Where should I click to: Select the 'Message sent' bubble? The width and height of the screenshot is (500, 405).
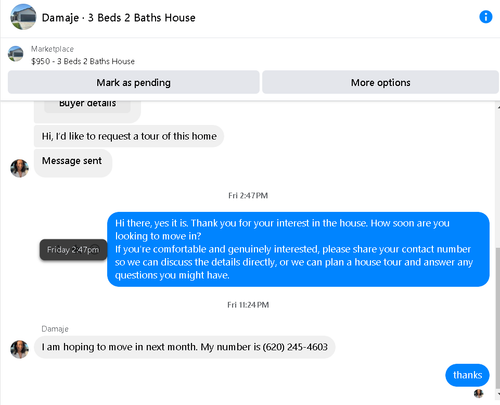(73, 163)
